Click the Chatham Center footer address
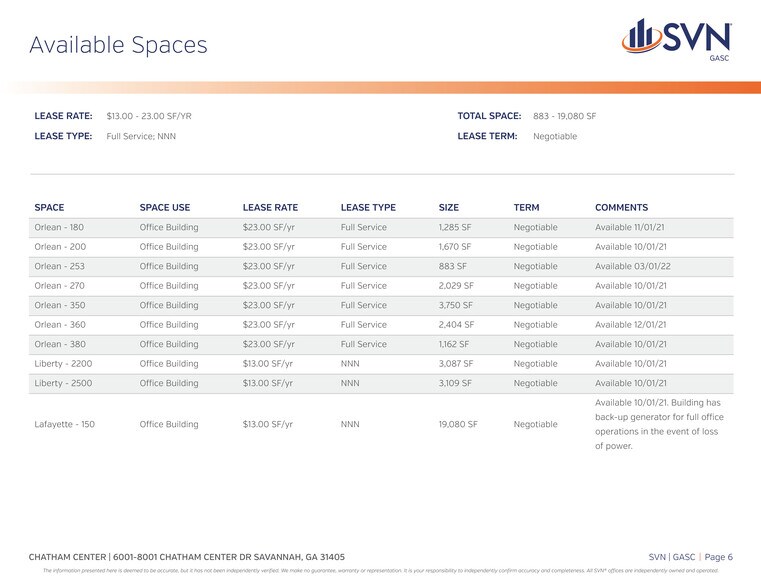Image resolution: width=761 pixels, height=588 pixels. click(187, 557)
